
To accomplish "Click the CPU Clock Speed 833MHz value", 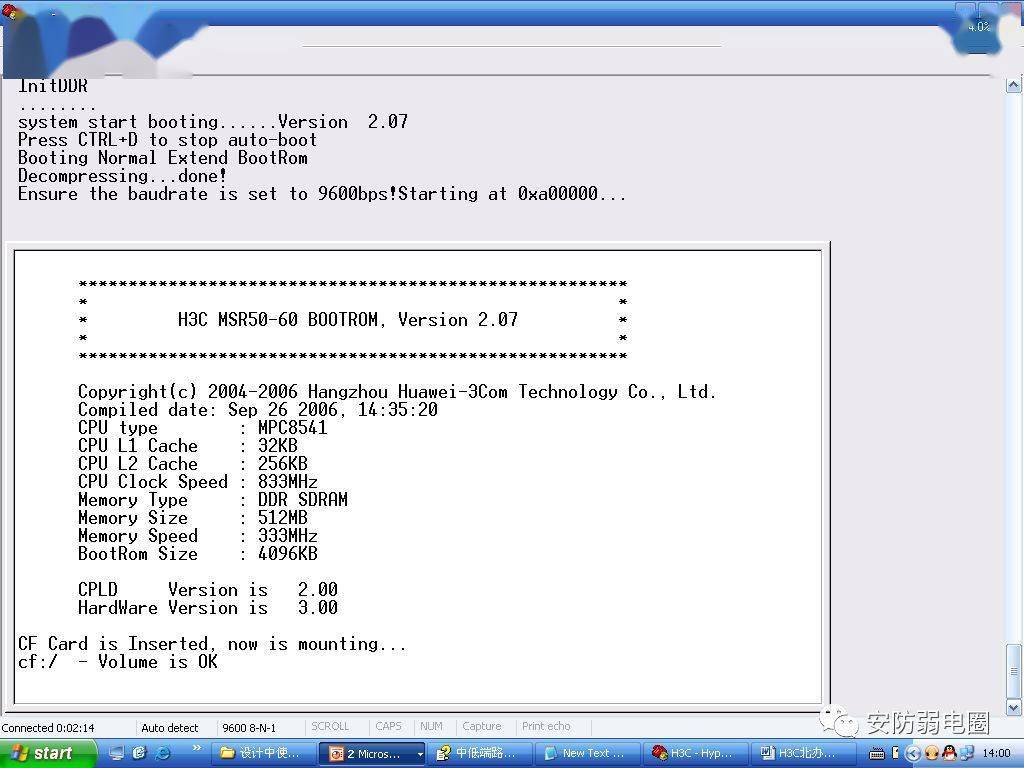I will (287, 482).
